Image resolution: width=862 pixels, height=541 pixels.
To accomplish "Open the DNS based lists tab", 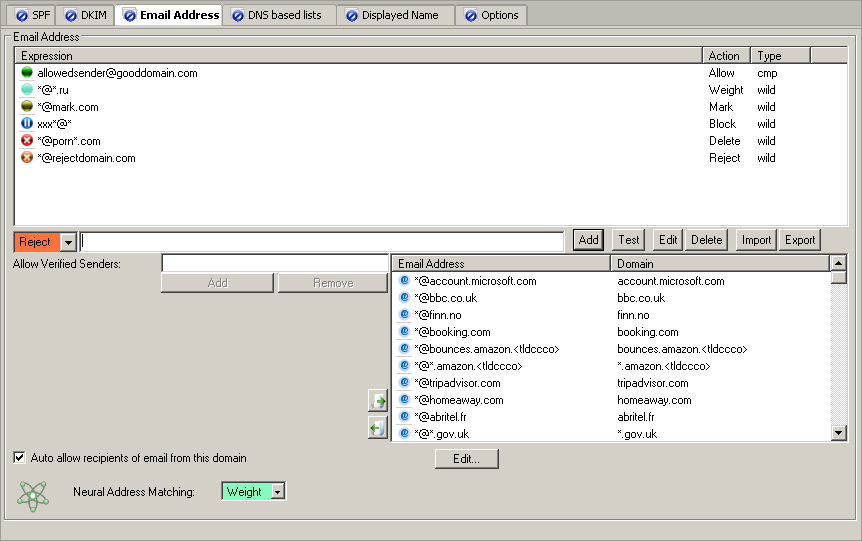I will pos(280,15).
